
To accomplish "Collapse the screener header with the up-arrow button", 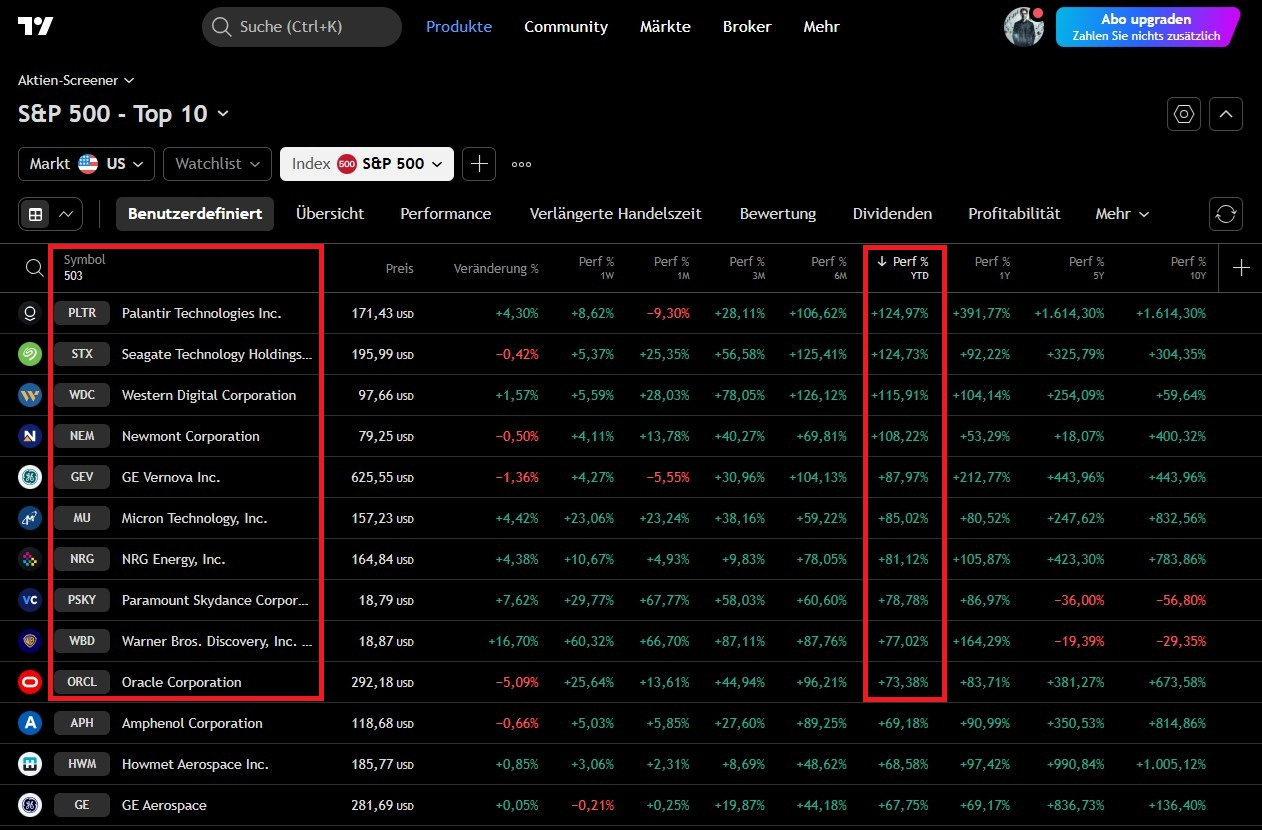I will click(1226, 114).
